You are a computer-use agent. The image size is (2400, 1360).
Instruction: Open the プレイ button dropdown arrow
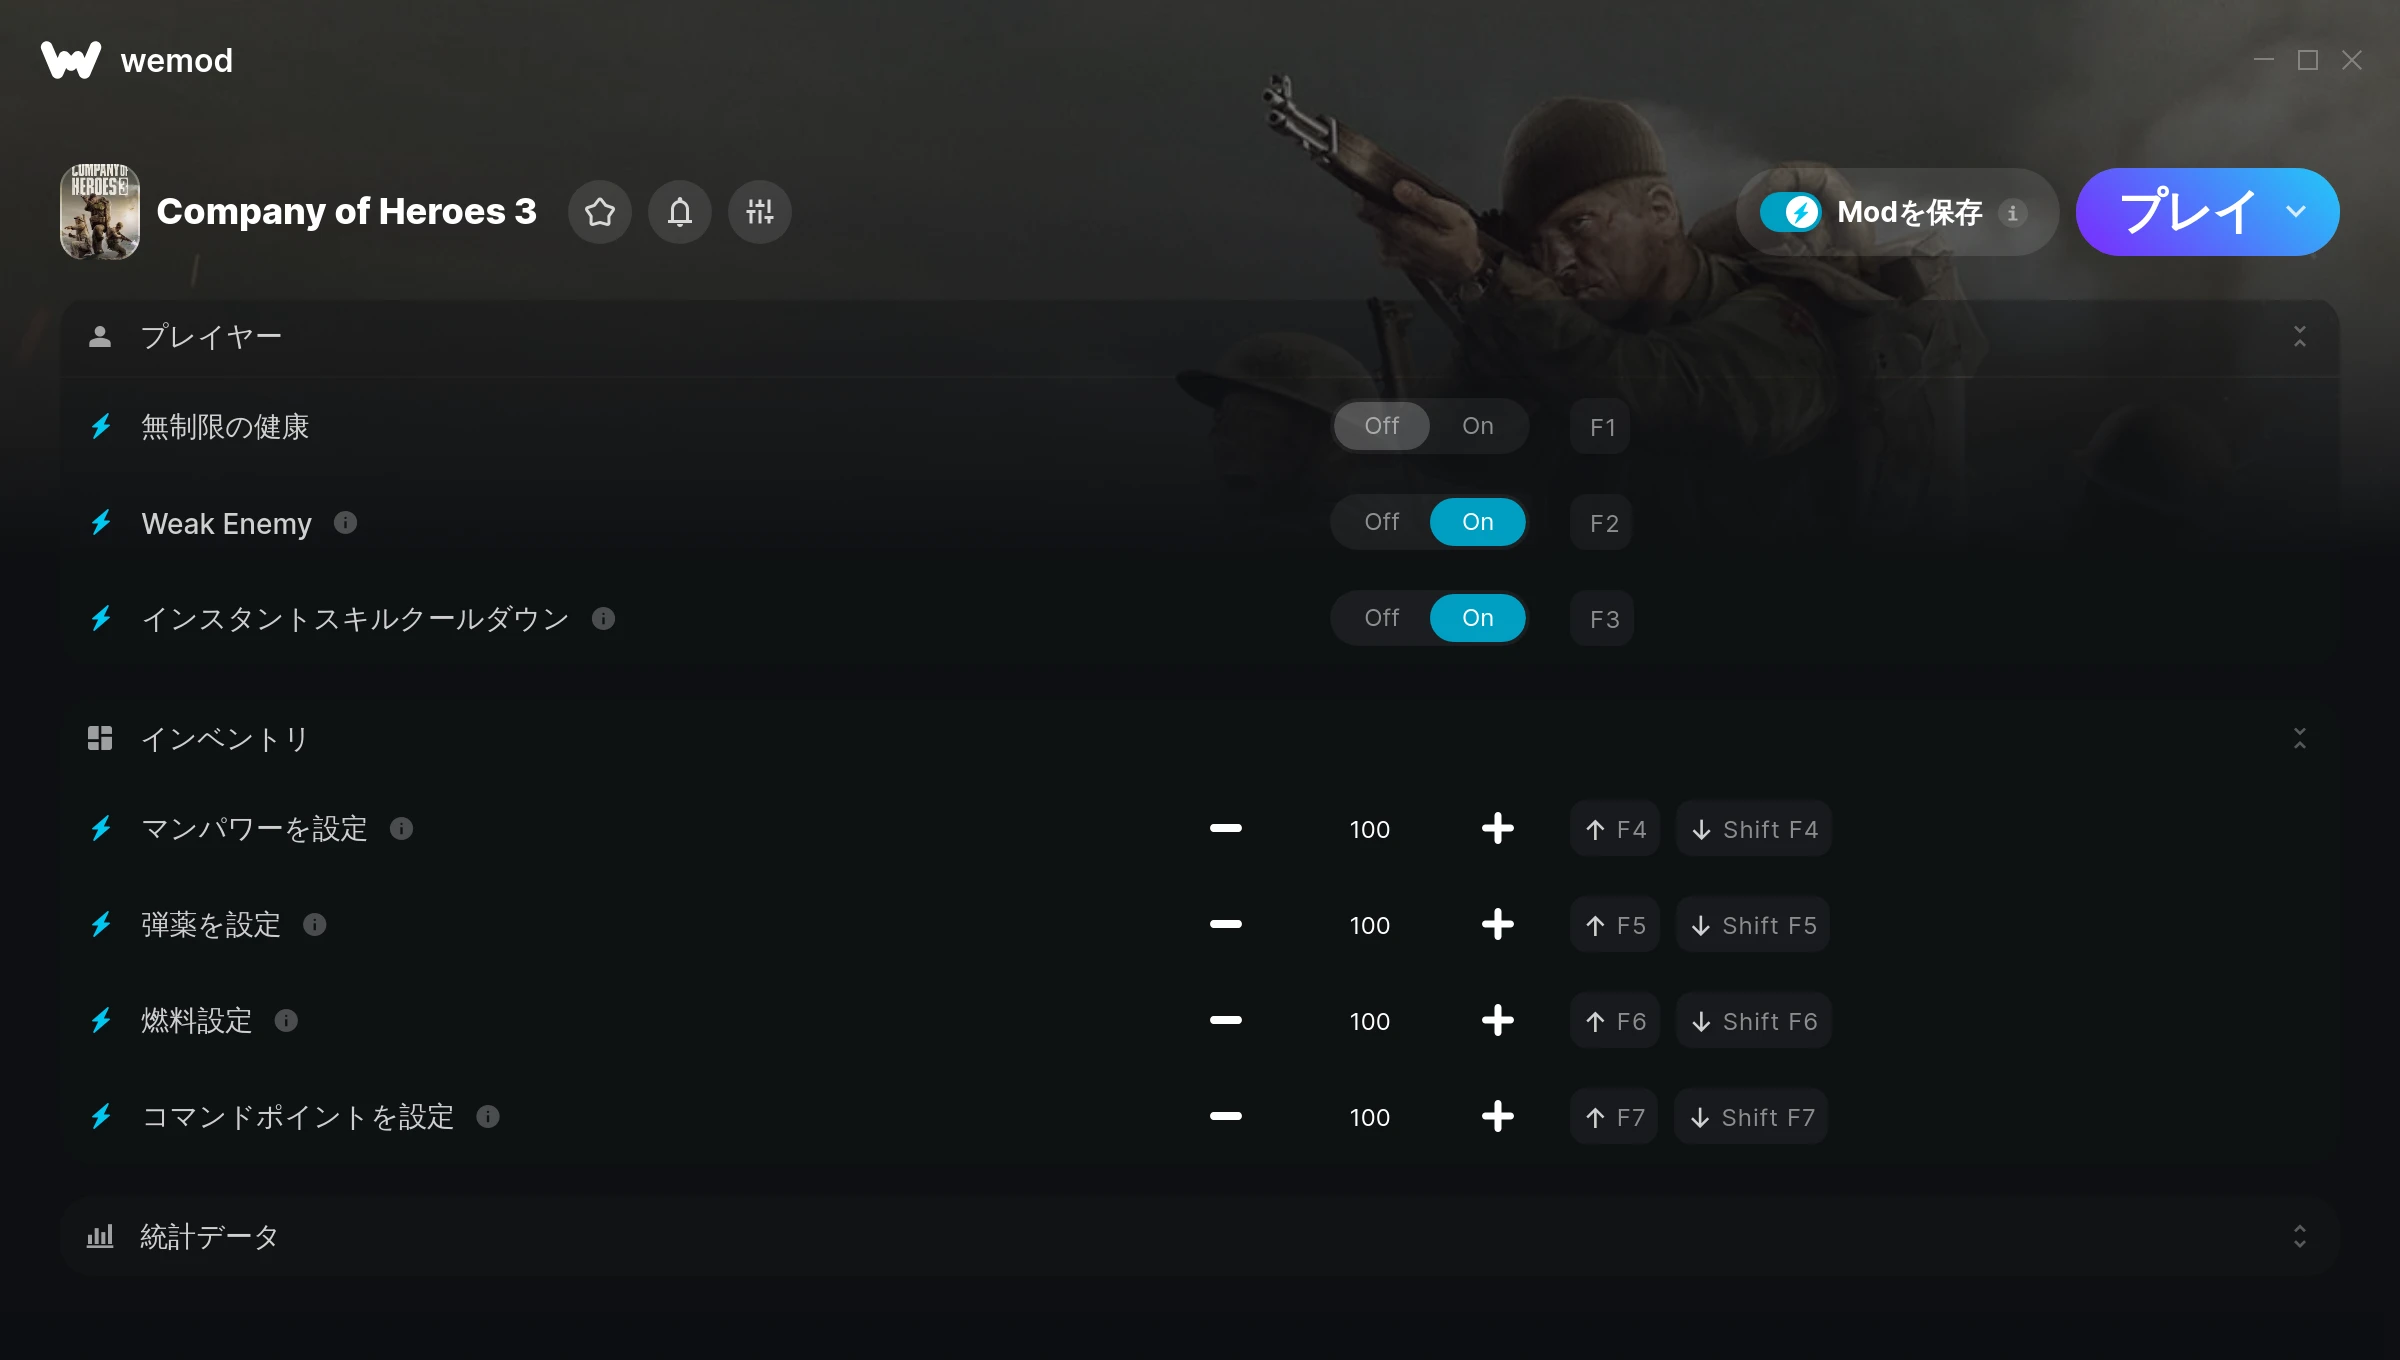pos(2296,212)
